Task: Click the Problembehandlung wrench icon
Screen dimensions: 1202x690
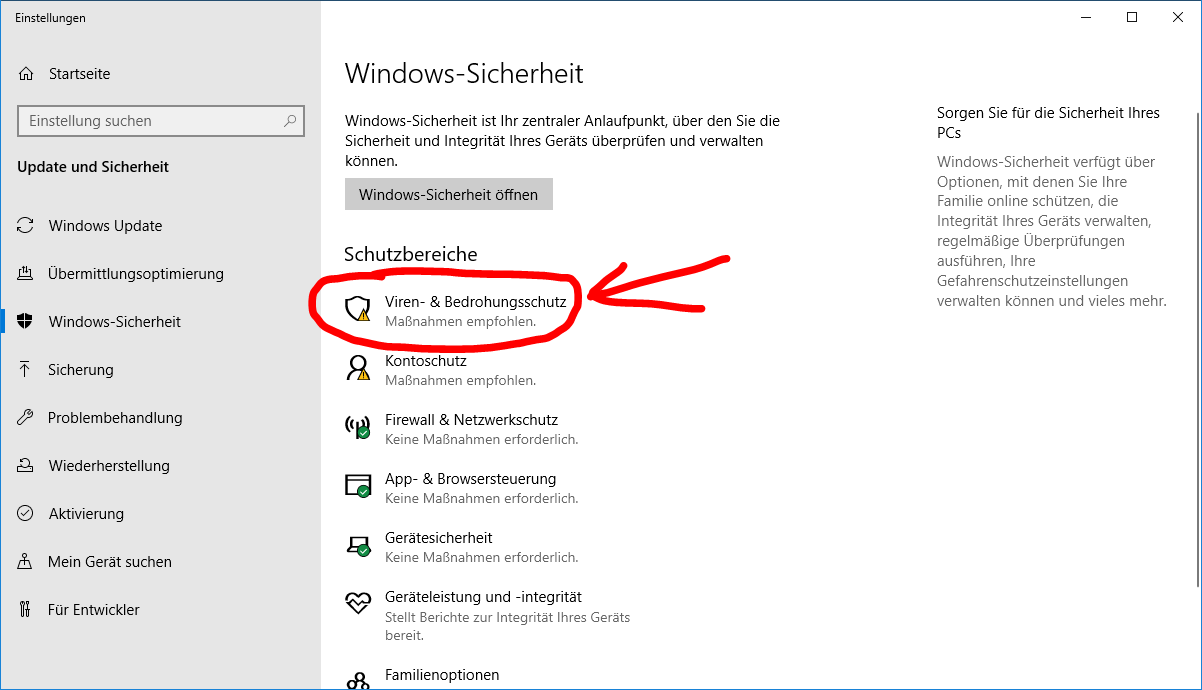Action: pos(26,418)
